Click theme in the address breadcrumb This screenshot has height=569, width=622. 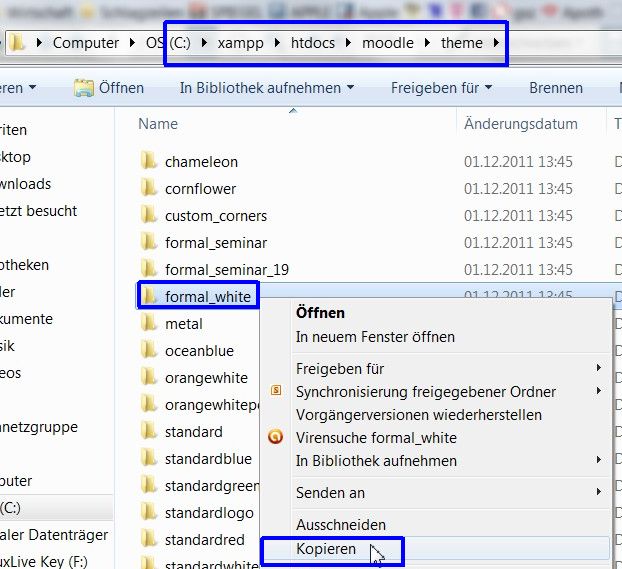pos(462,42)
